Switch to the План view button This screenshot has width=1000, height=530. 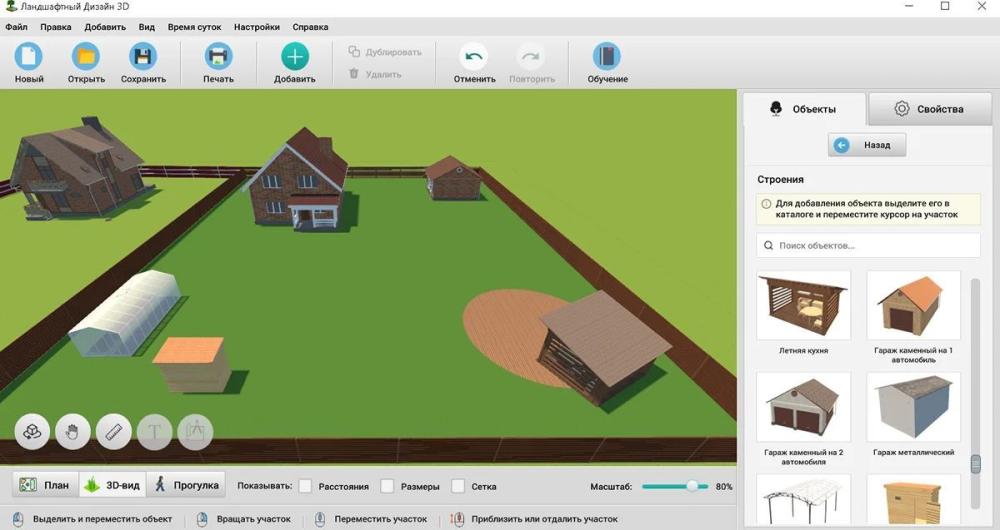[x=45, y=485]
